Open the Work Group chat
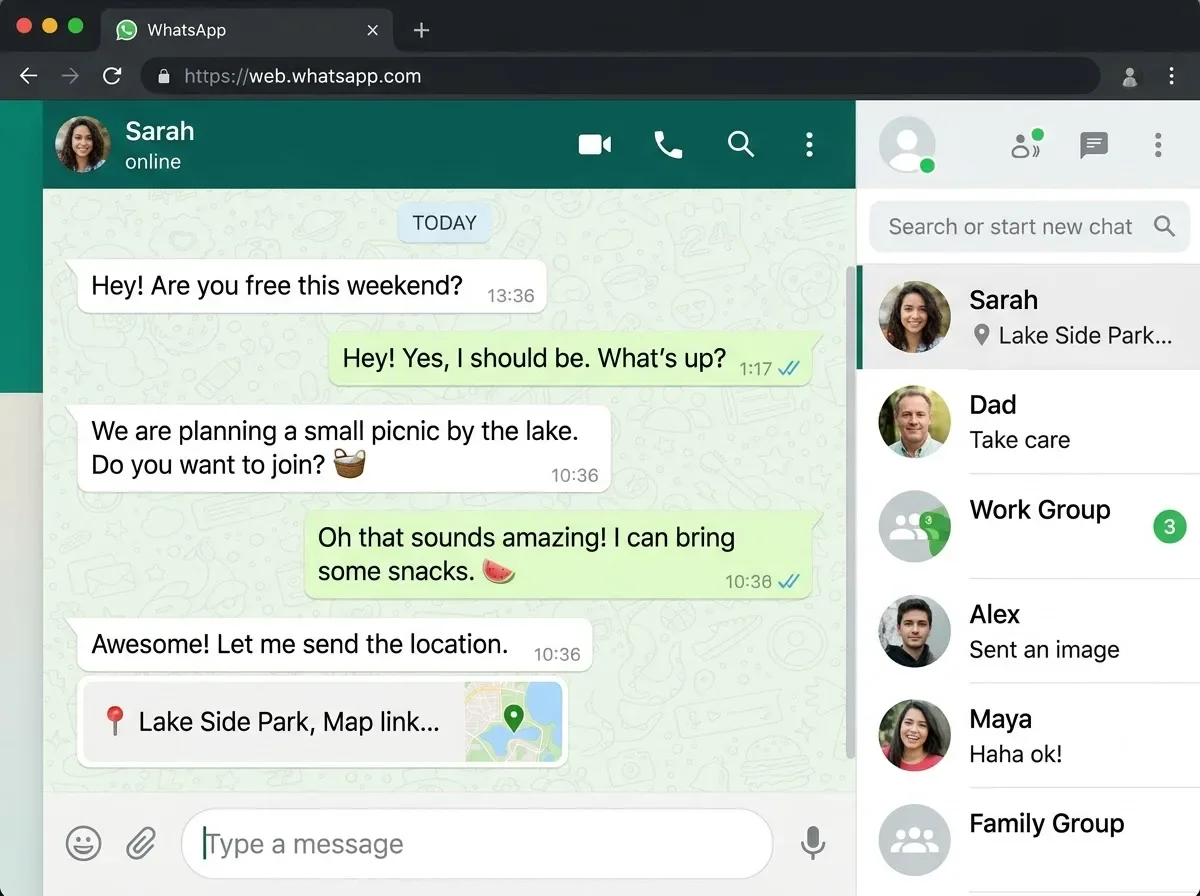Image resolution: width=1200 pixels, height=896 pixels. pyautogui.click(x=1030, y=527)
